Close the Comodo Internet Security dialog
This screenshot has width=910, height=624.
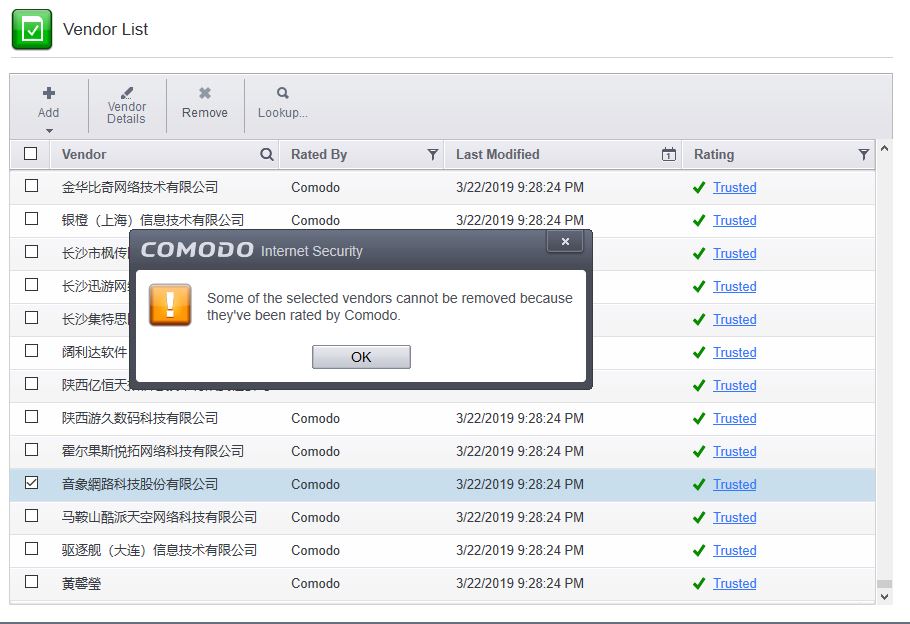tap(565, 241)
